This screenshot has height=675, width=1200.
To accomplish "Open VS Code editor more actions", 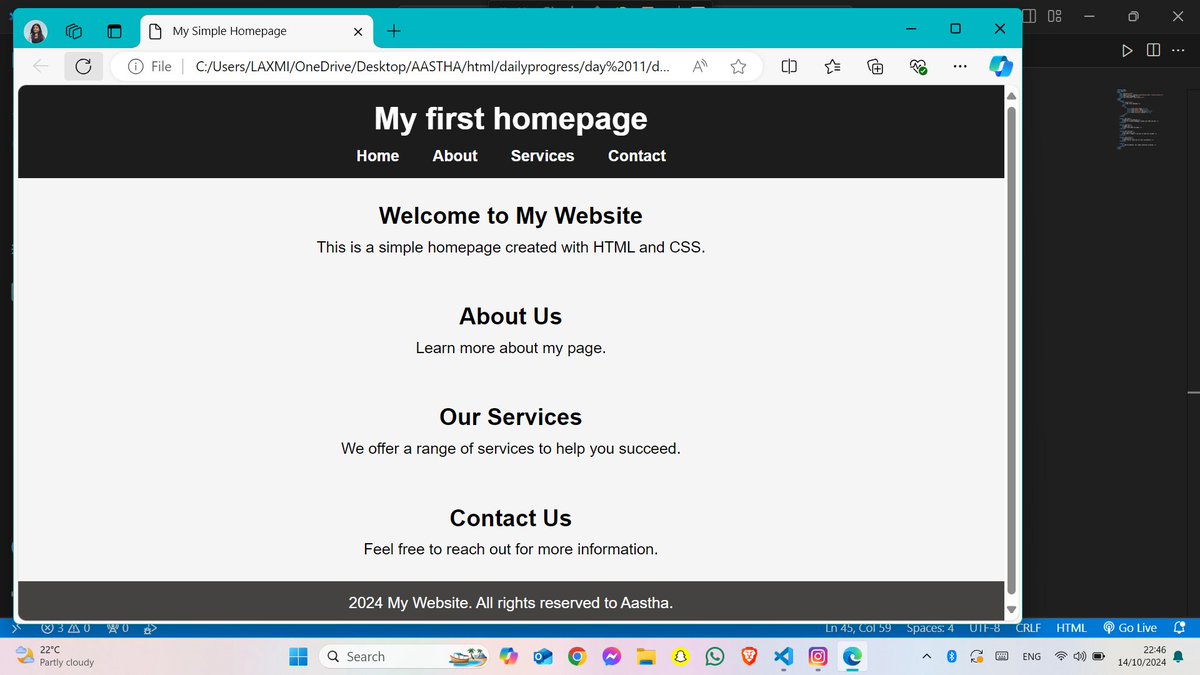I will coord(1176,50).
